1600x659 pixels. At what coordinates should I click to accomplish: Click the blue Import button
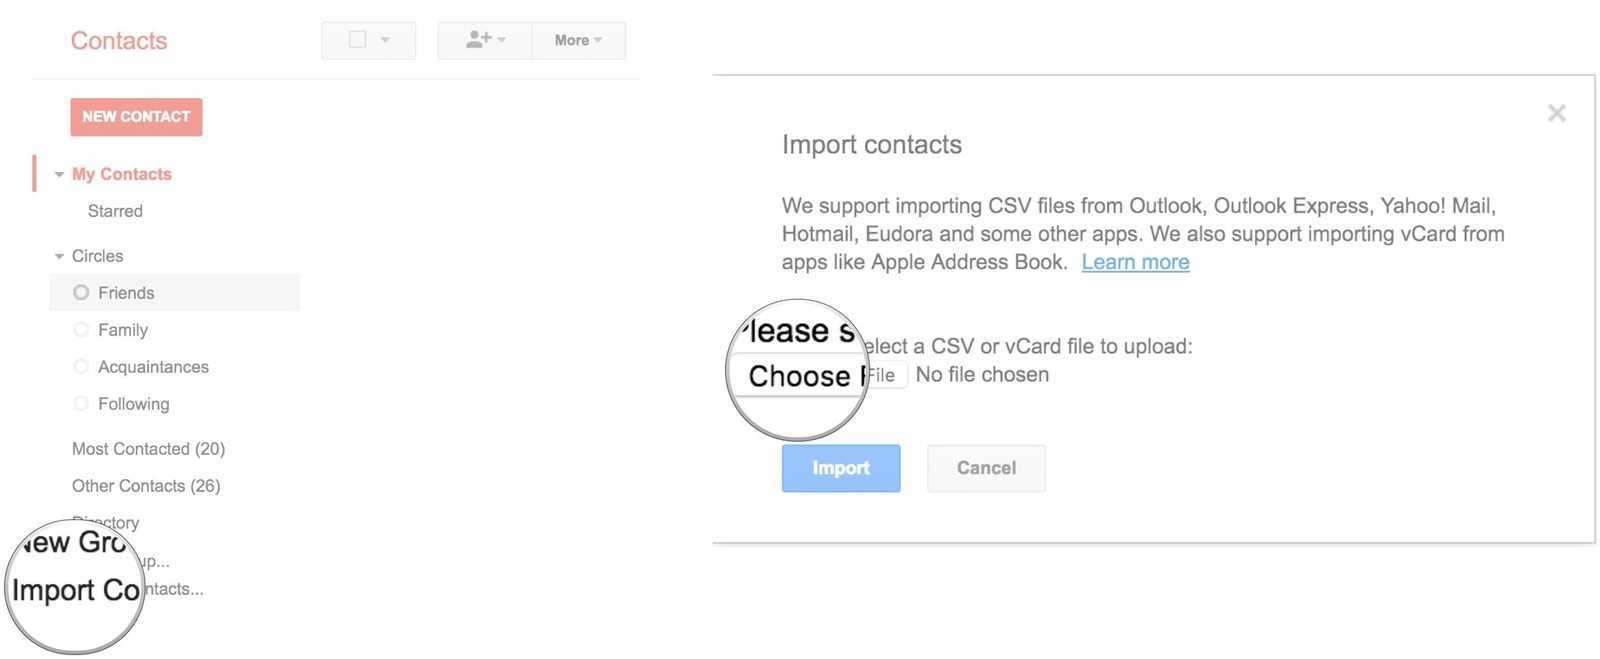(840, 468)
